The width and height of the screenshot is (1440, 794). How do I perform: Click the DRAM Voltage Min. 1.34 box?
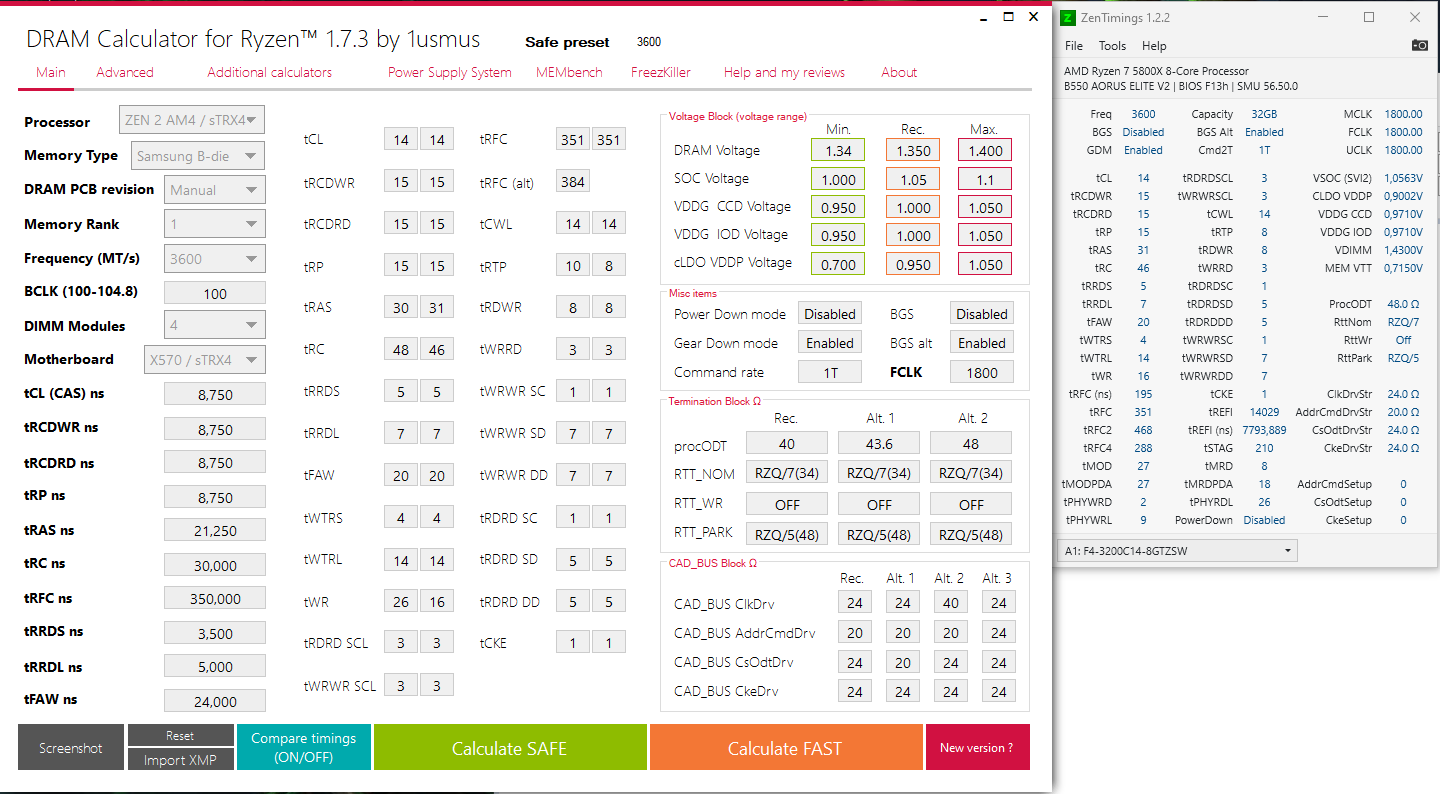[x=838, y=150]
